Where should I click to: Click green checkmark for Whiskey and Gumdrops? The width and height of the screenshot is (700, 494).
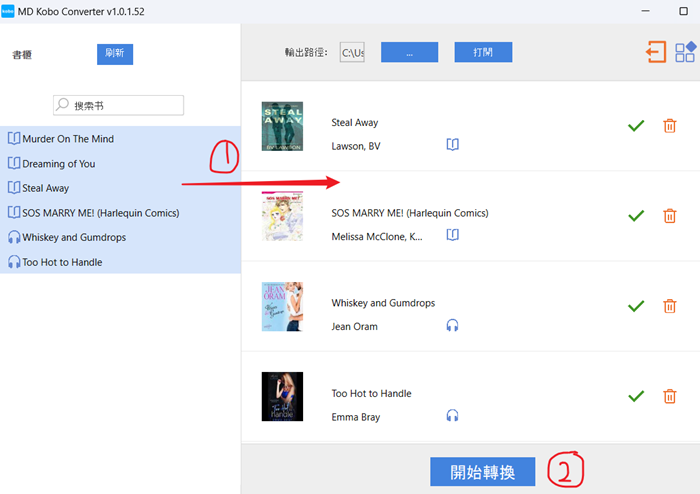pos(636,306)
